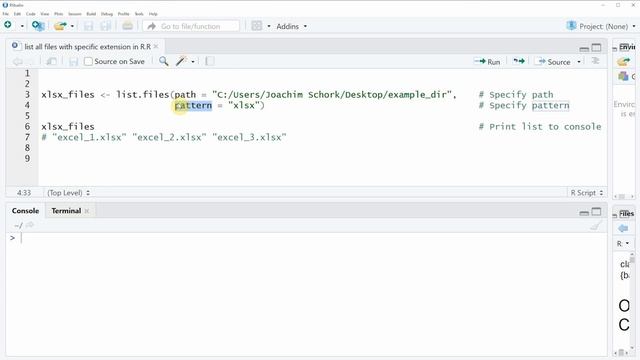Open the Debug menu
This screenshot has height=360, width=640.
tap(107, 14)
